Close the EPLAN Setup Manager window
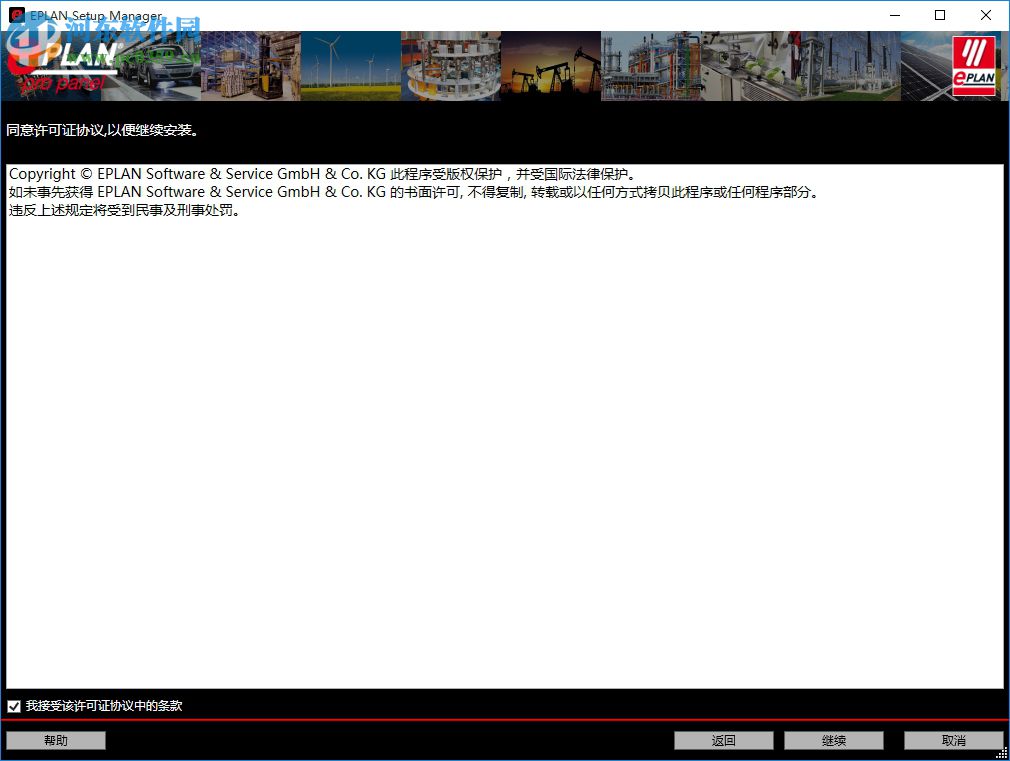 click(986, 15)
